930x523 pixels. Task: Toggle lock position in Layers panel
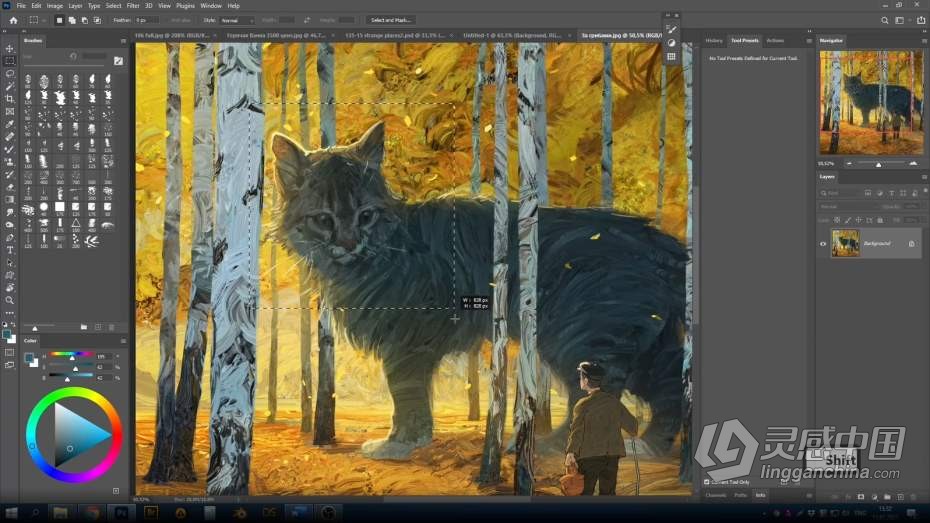tap(858, 220)
